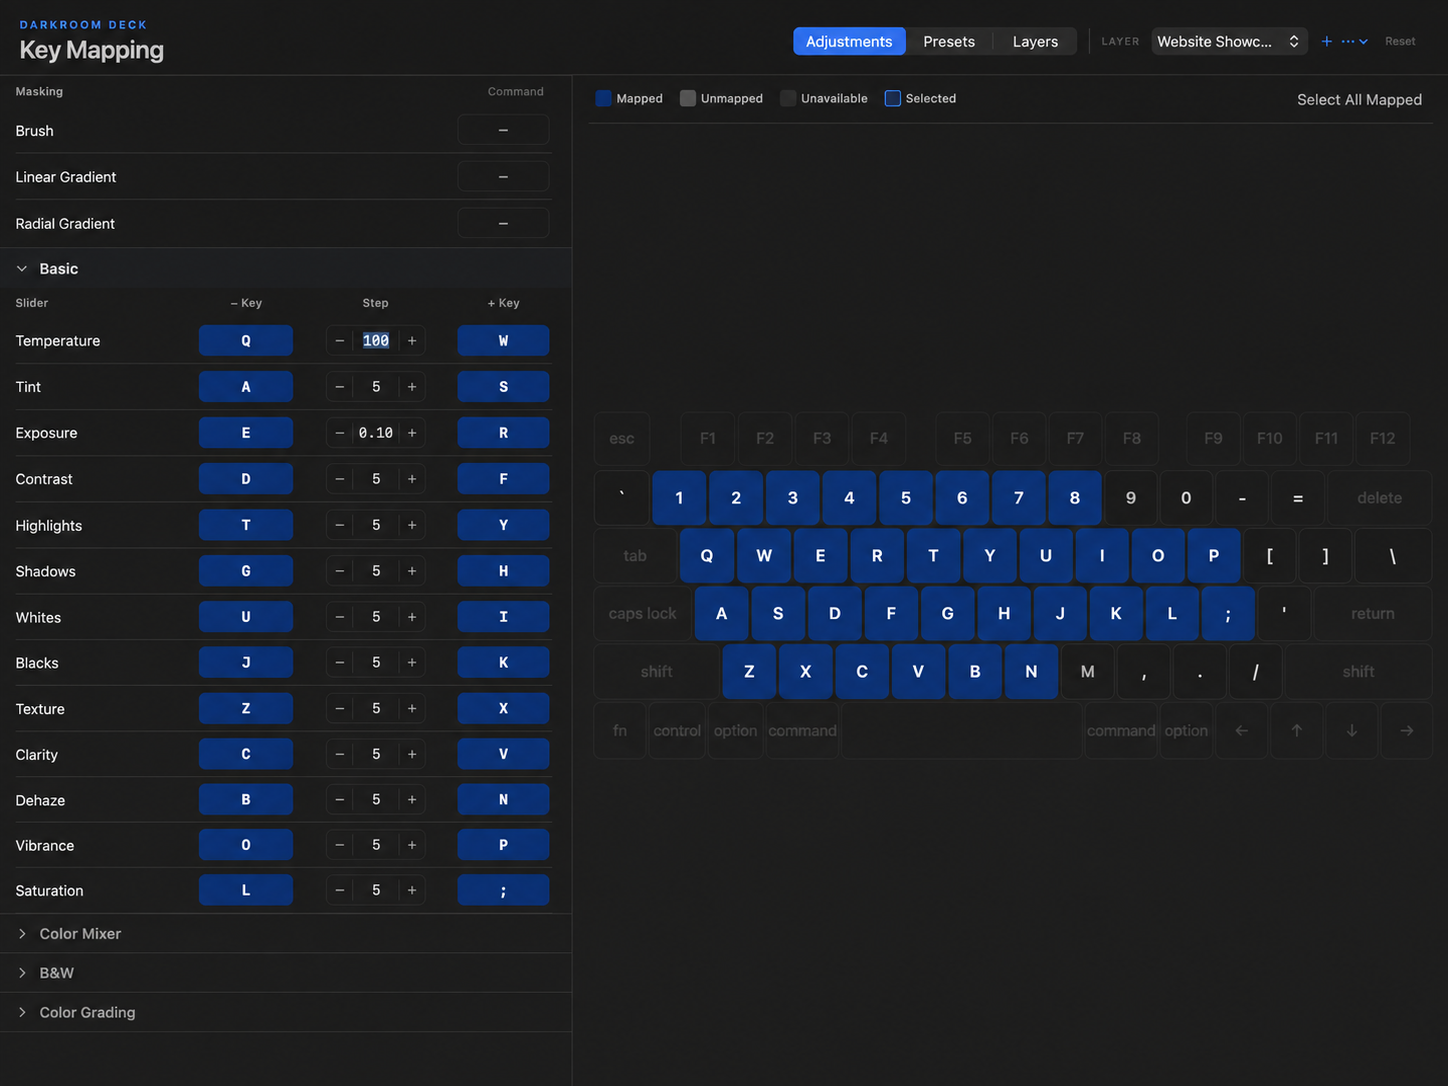
Task: Click the Selected legend swatch
Action: click(893, 98)
